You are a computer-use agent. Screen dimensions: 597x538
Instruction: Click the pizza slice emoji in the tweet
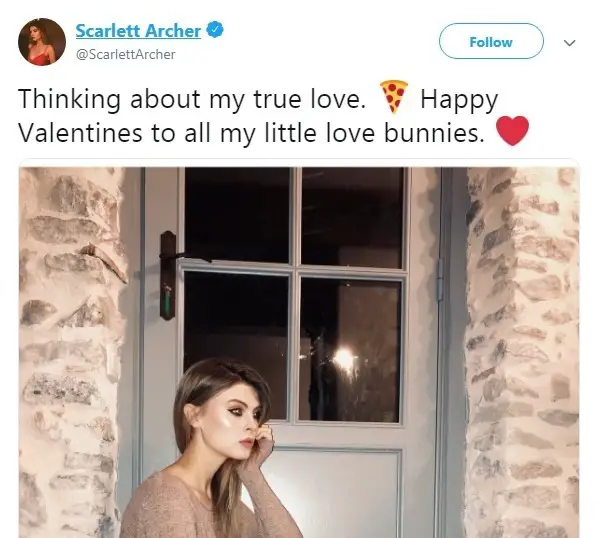[x=394, y=97]
